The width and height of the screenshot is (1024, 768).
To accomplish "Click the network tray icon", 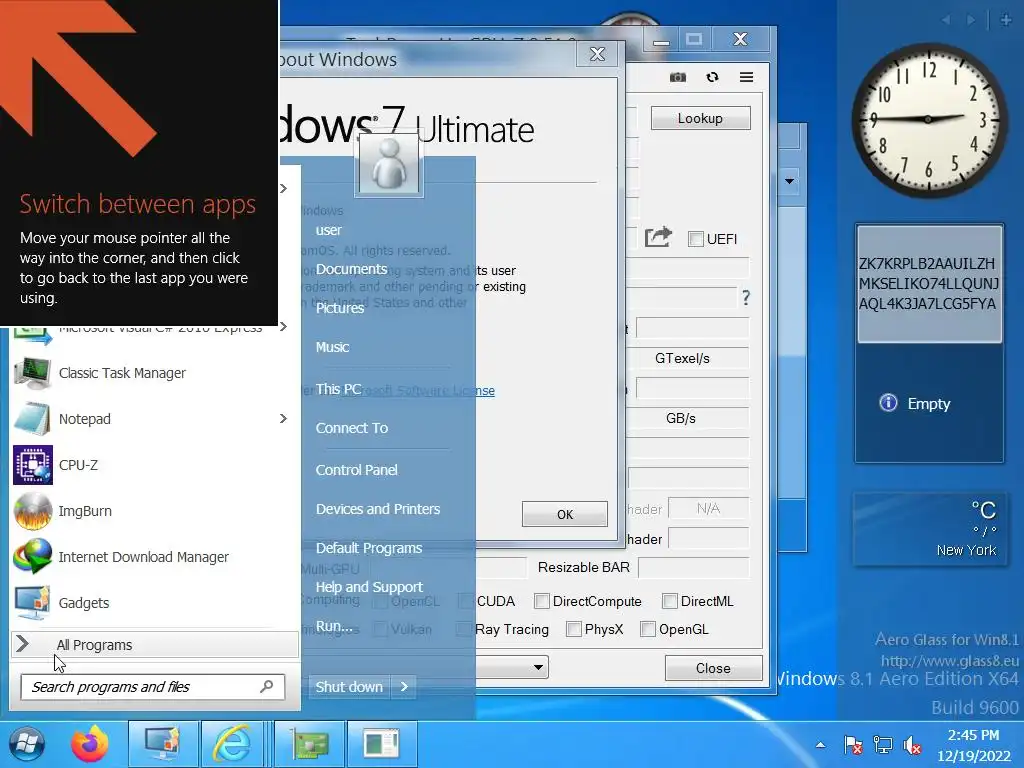I will 882,745.
